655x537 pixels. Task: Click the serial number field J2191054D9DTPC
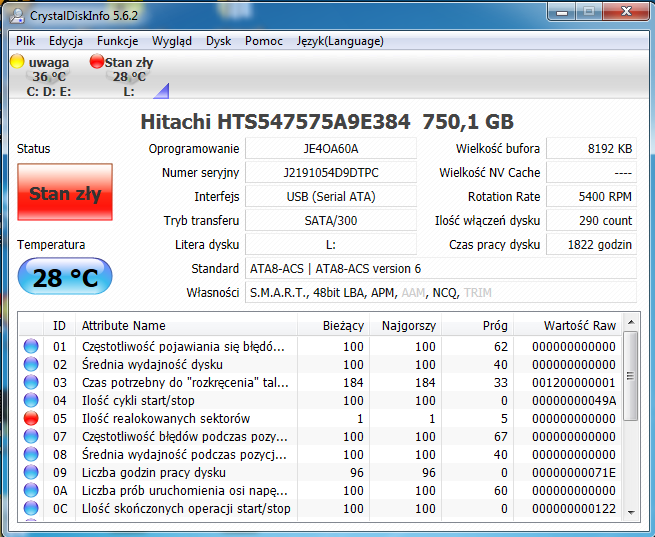click(x=331, y=172)
